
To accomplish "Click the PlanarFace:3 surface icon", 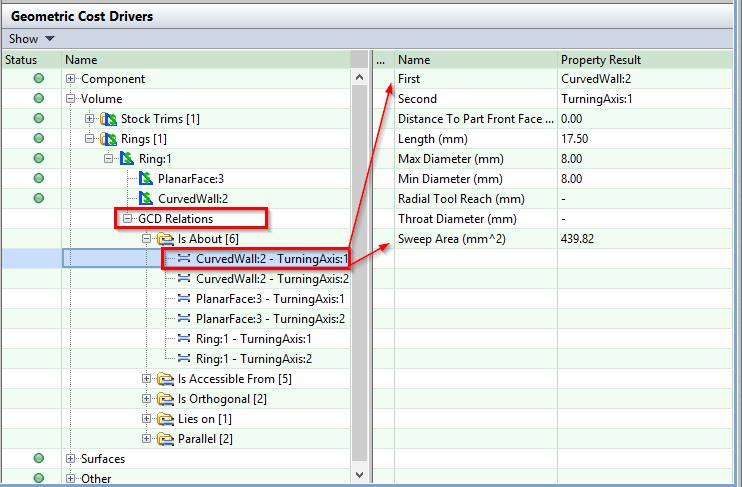I will coord(146,179).
